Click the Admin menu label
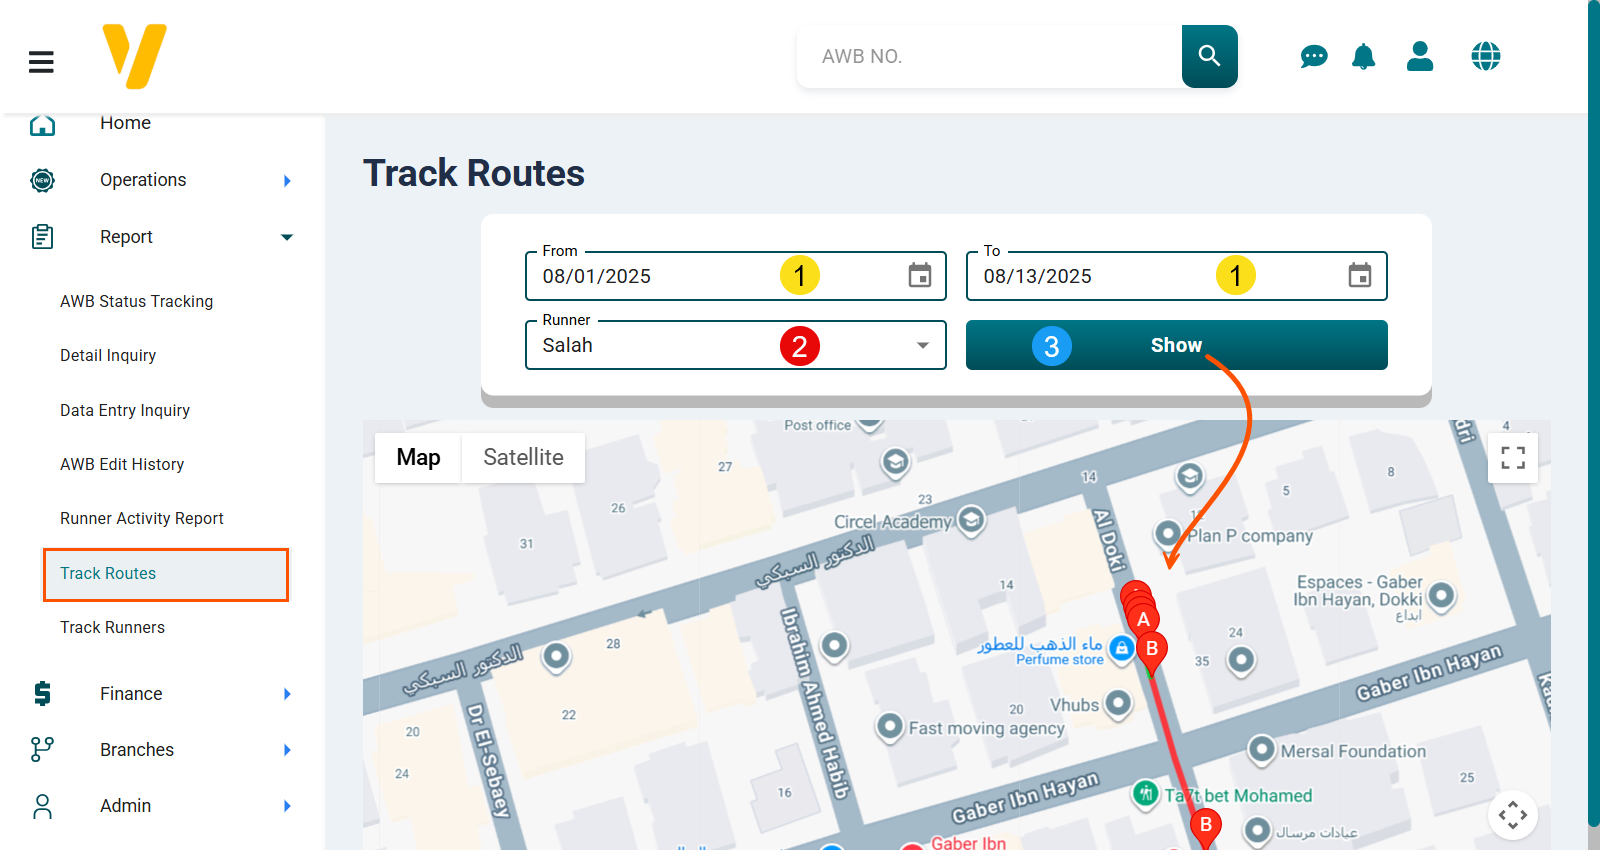This screenshot has width=1600, height=850. [x=125, y=806]
